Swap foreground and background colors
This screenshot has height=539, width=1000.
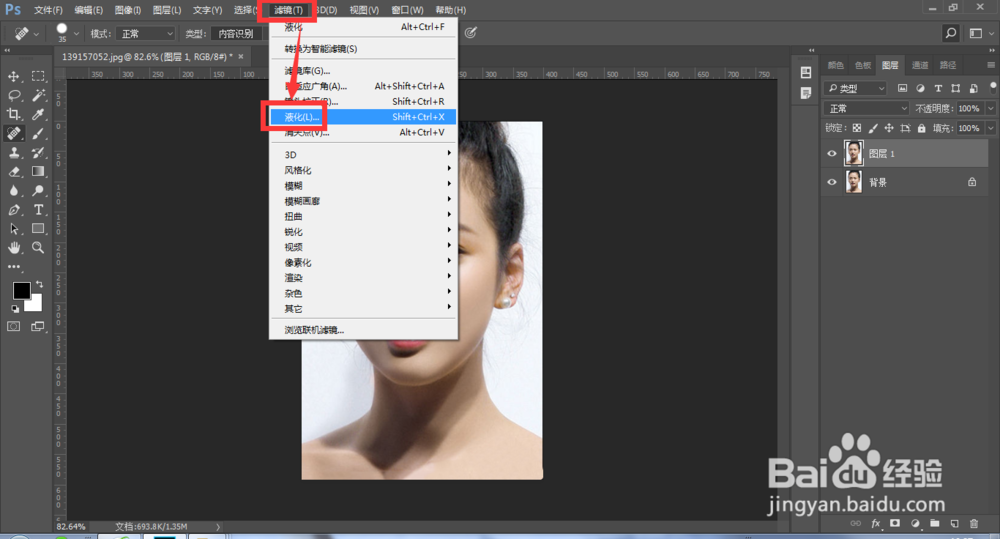pyautogui.click(x=40, y=284)
